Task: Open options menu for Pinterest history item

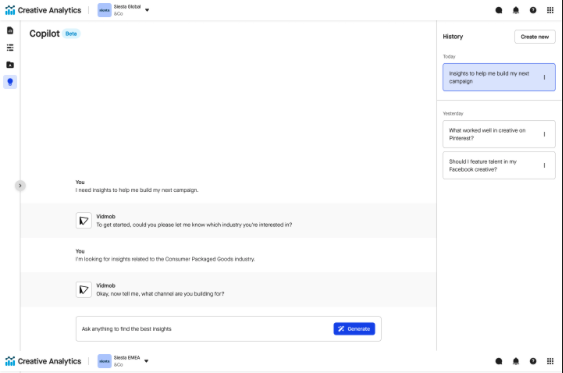Action: (x=544, y=134)
